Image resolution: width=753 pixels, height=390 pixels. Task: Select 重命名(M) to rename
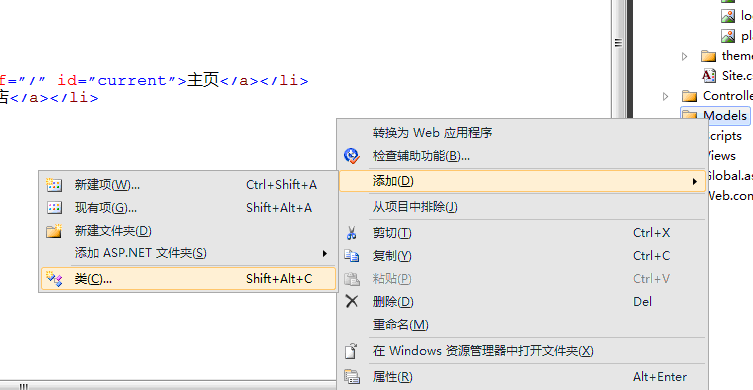pos(522,325)
